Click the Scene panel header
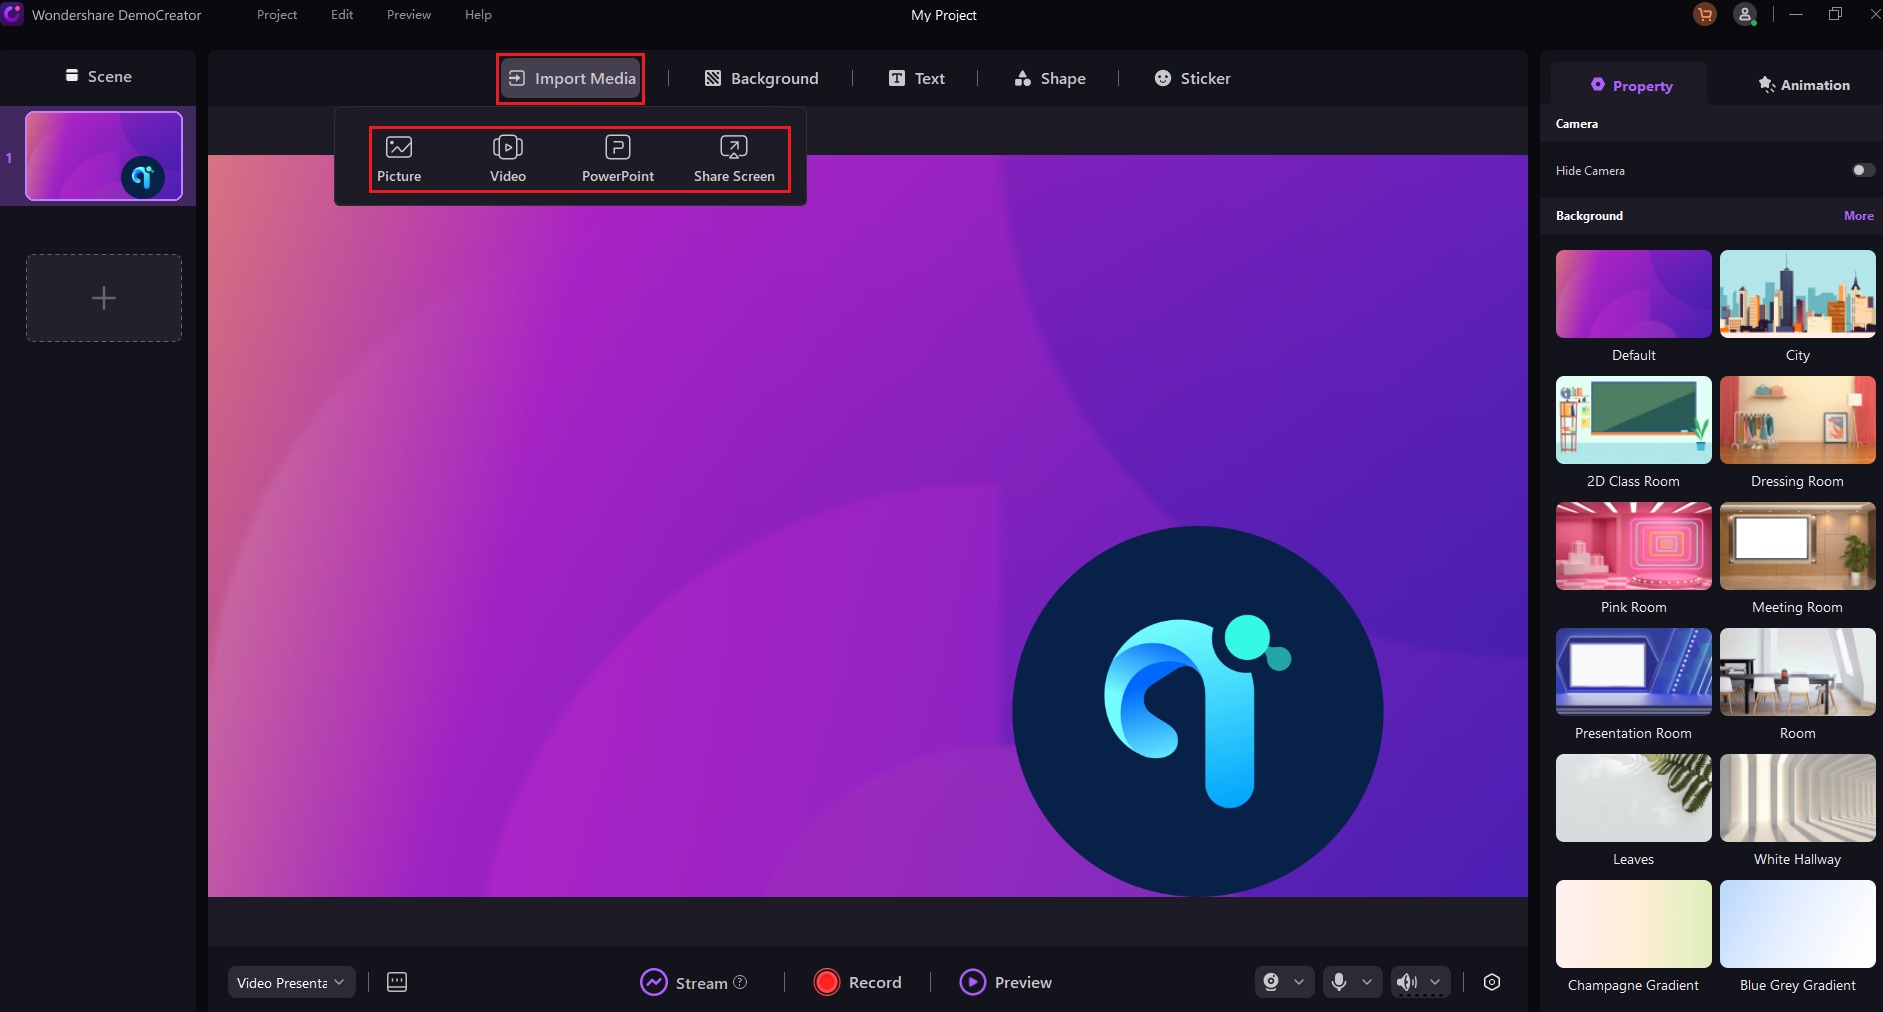Image resolution: width=1883 pixels, height=1012 pixels. click(x=98, y=76)
